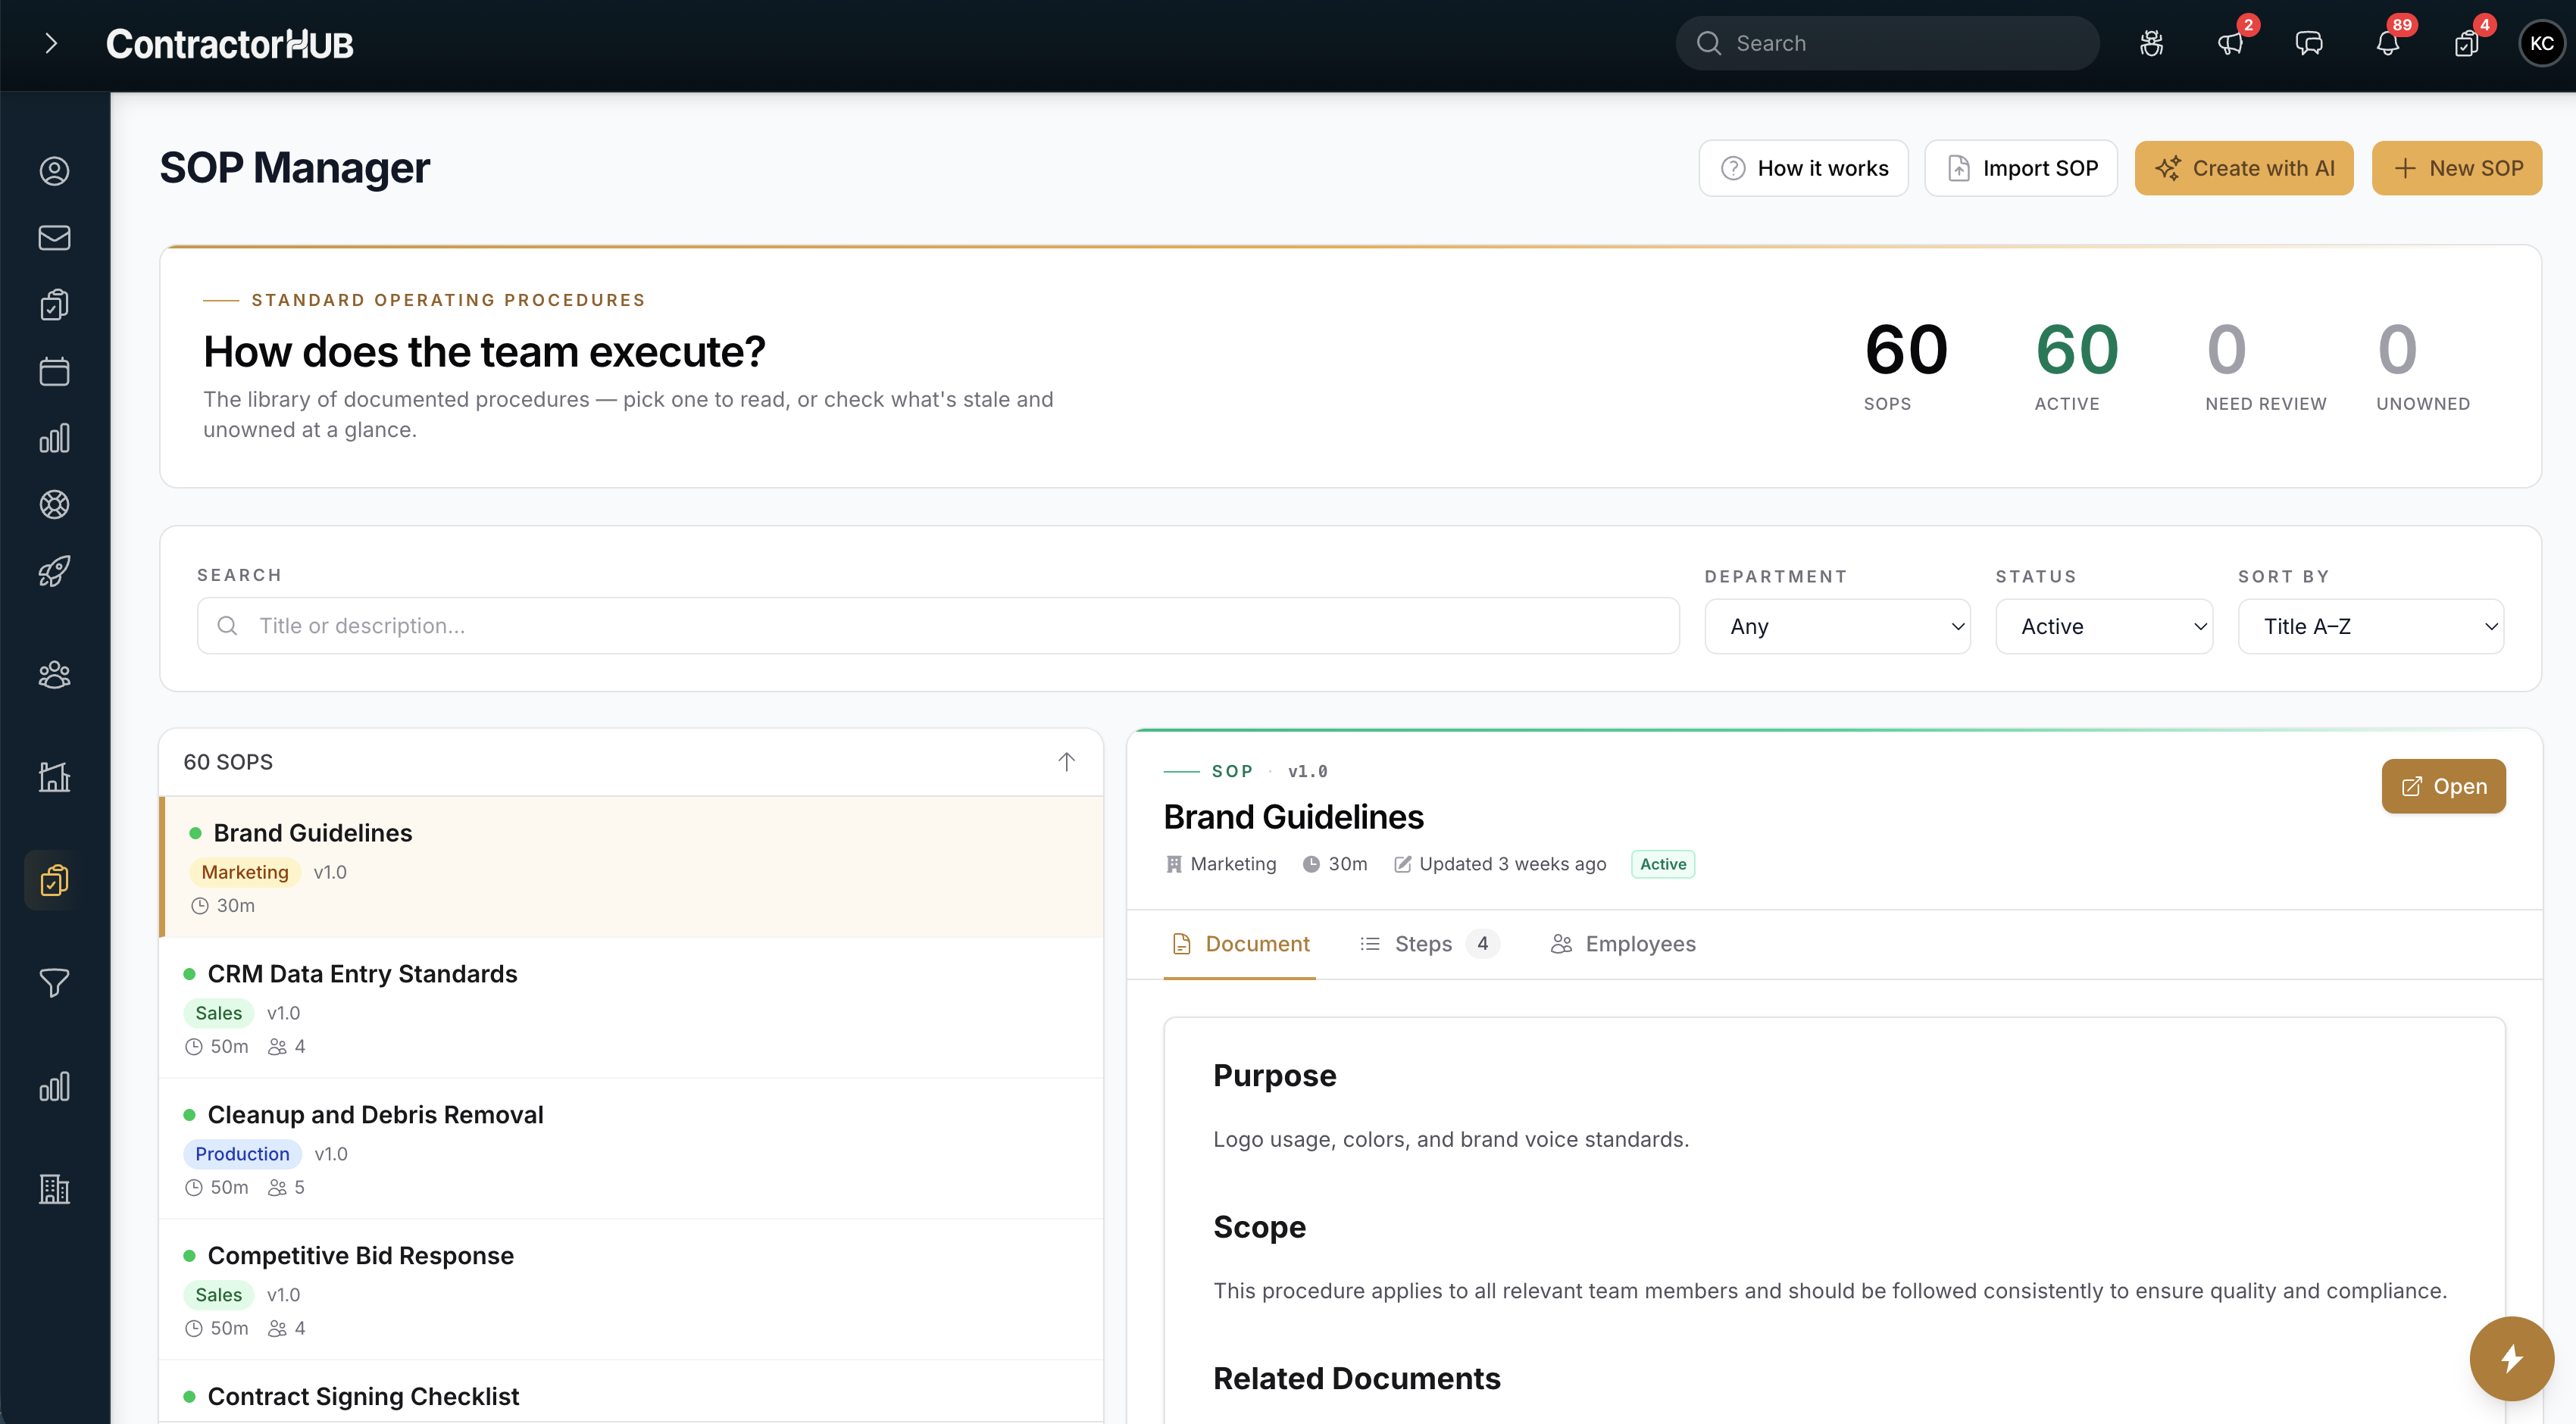This screenshot has height=1424, width=2576.
Task: Focus the Title or description search field
Action: pos(938,626)
